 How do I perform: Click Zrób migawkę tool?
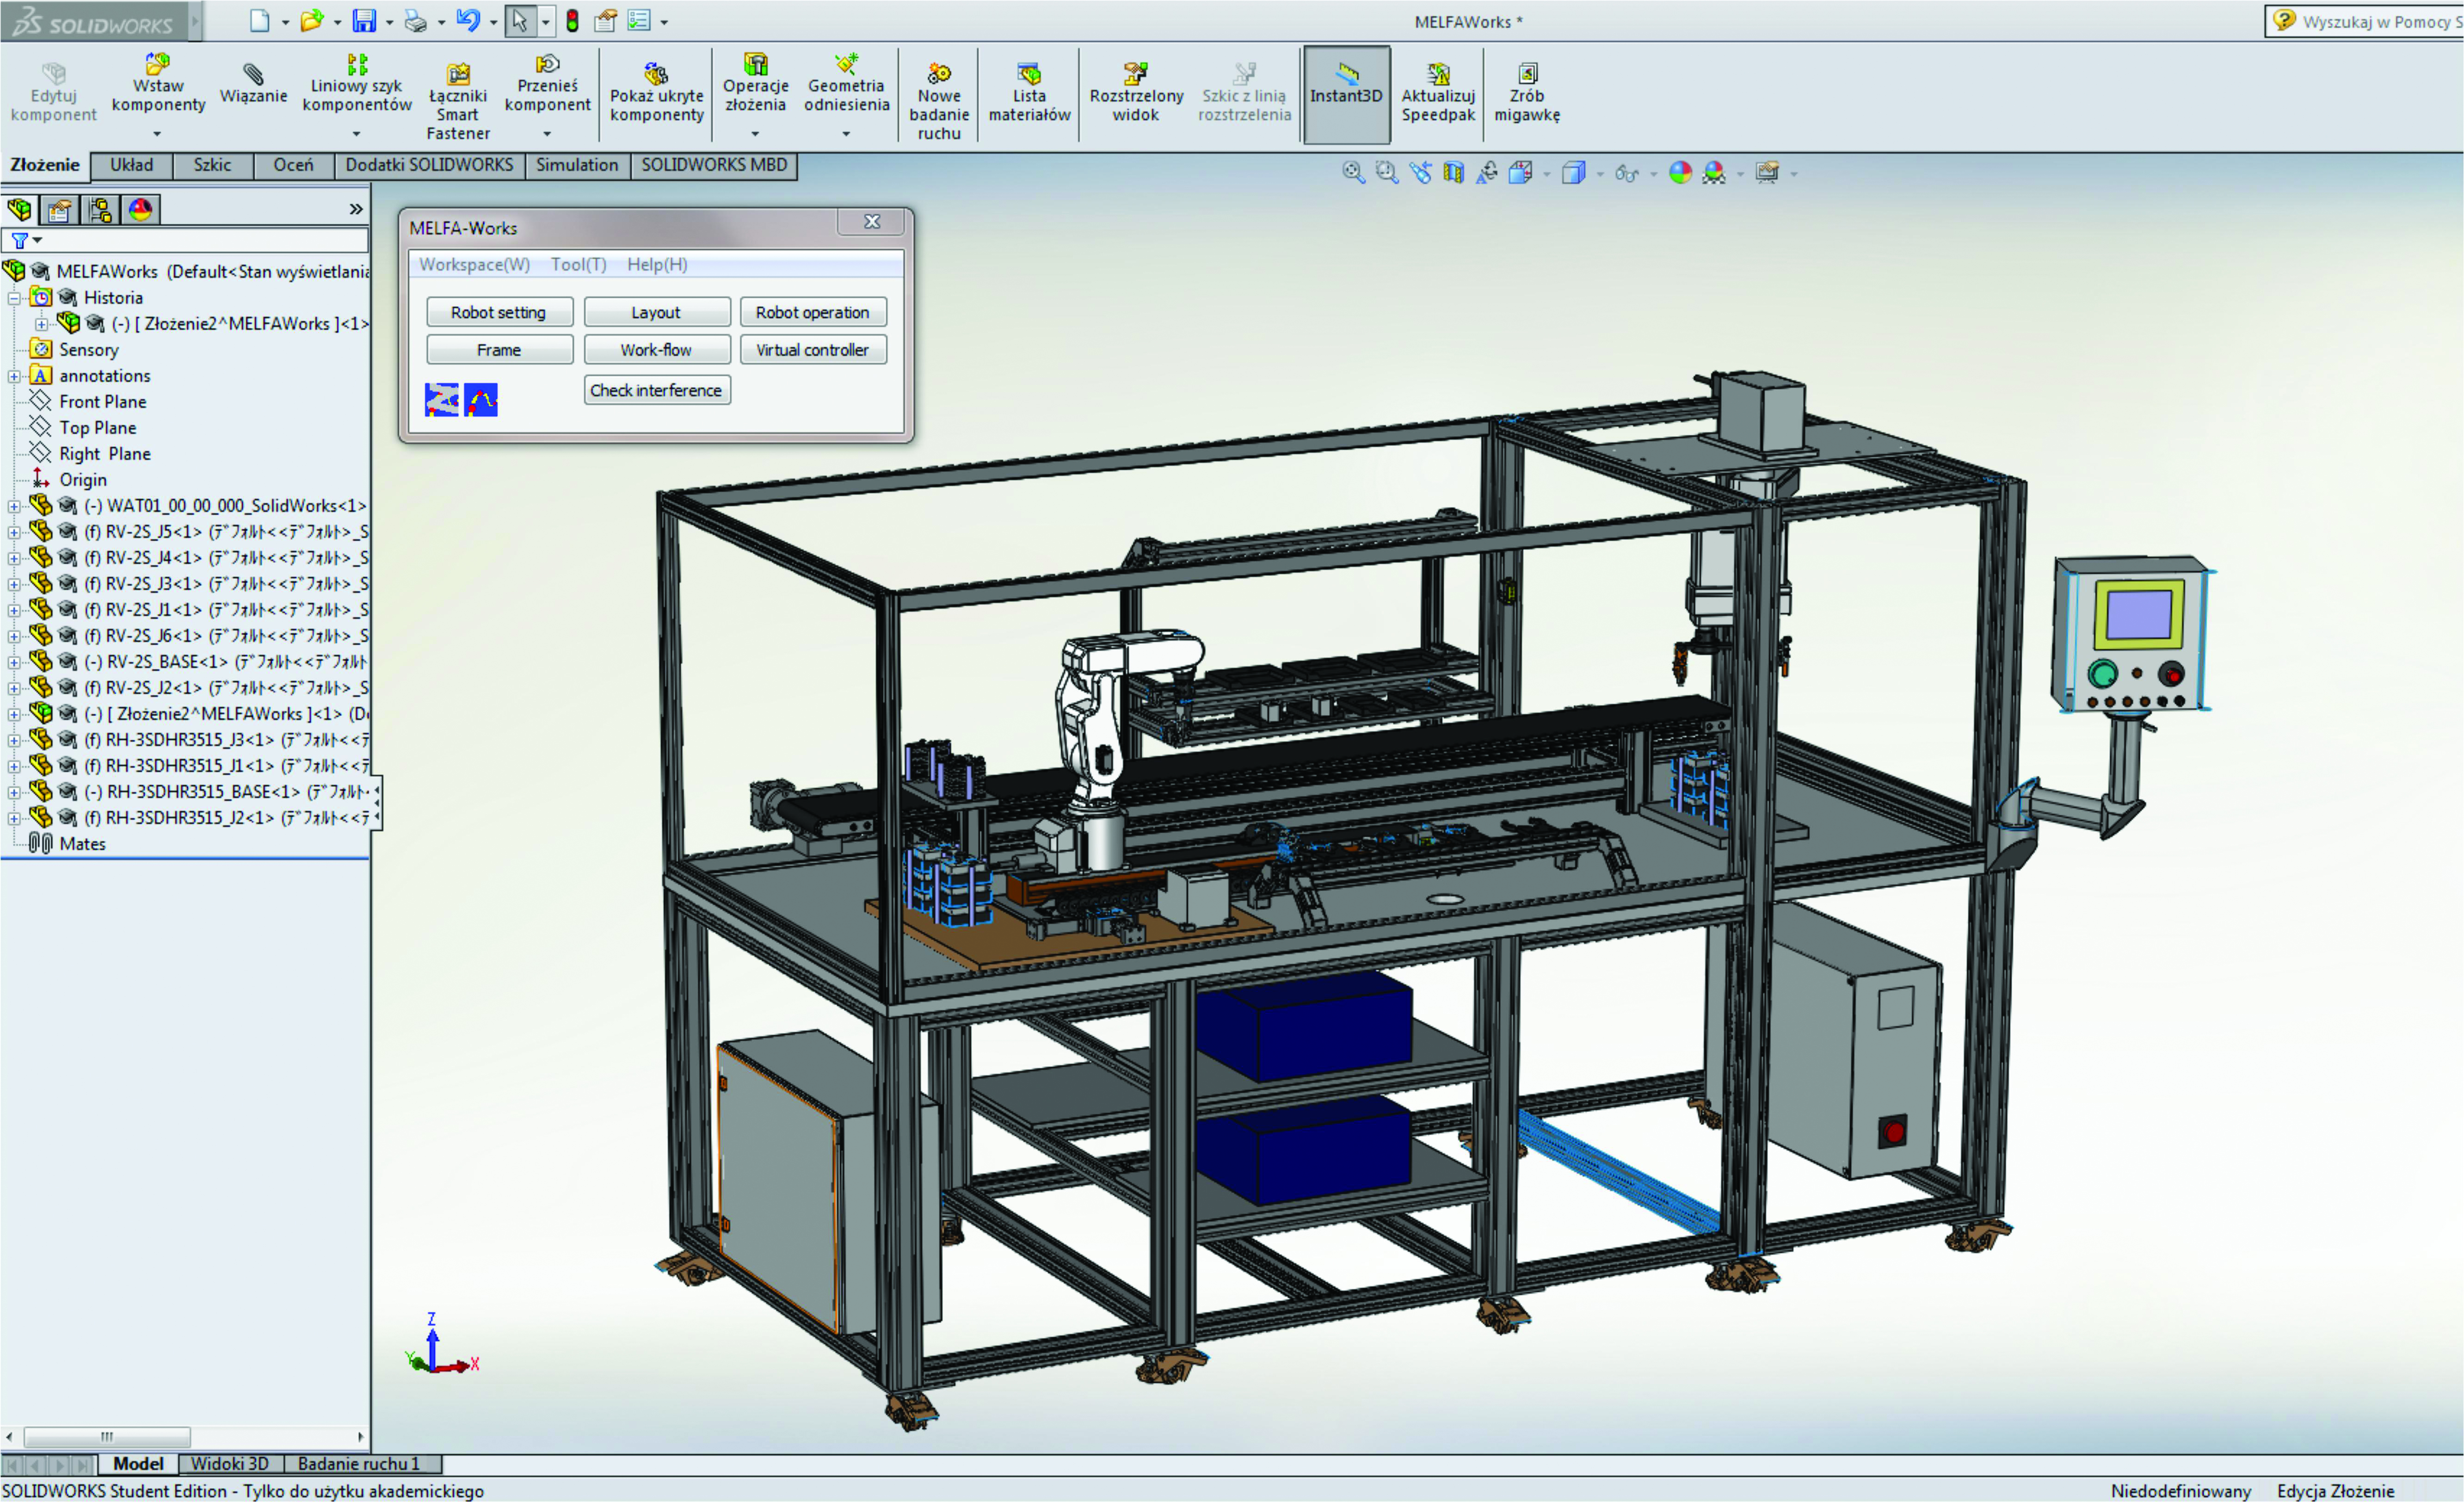tap(1527, 93)
